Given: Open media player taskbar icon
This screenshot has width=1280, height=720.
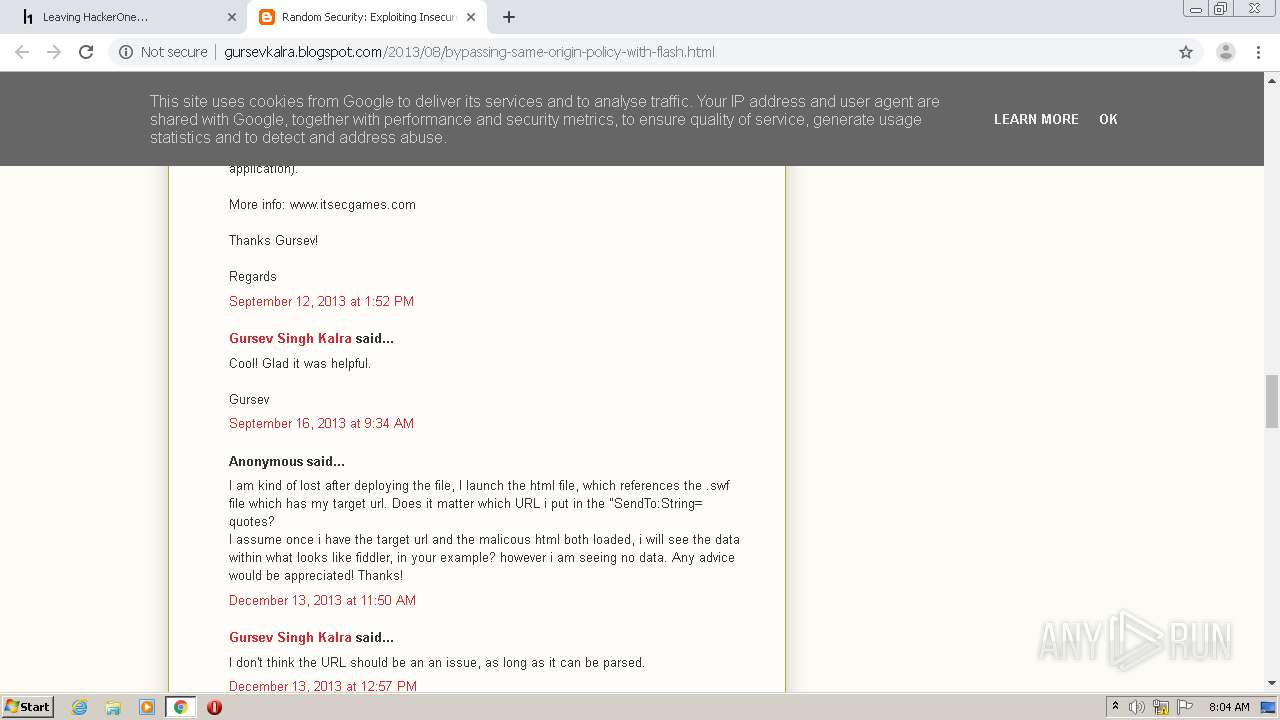Looking at the screenshot, I should pos(146,707).
